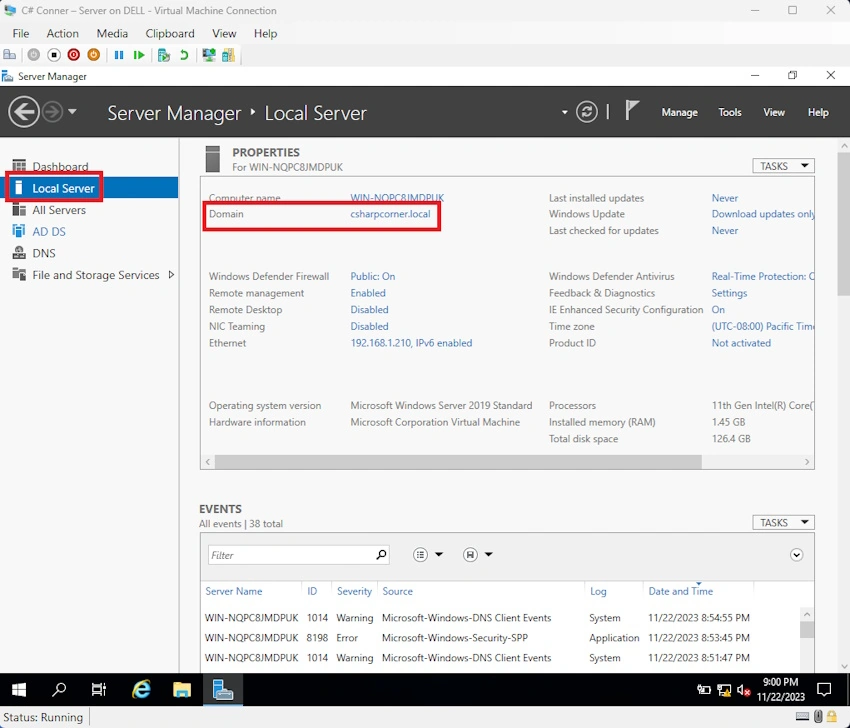Expand Events section with circled chevron
This screenshot has height=728, width=850.
[x=796, y=555]
